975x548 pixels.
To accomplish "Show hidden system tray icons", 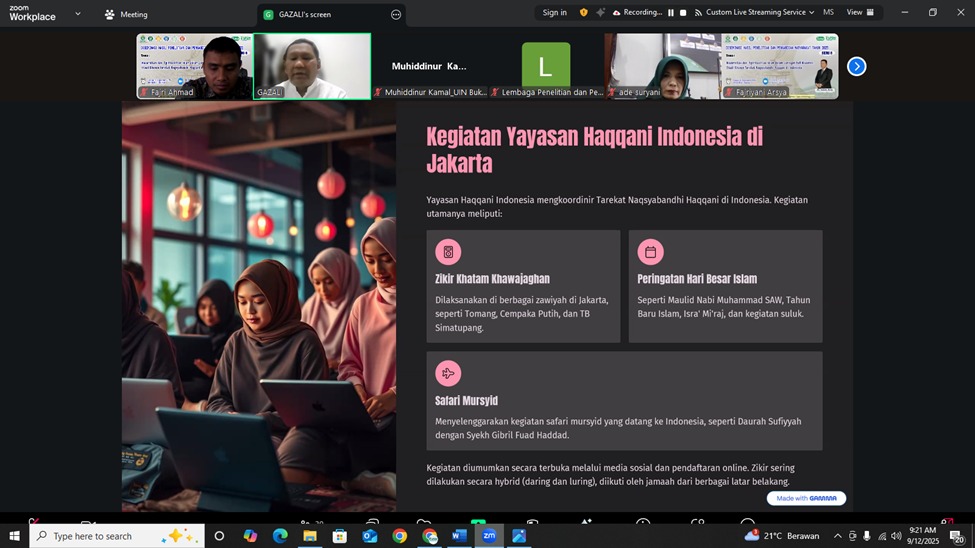I will click(838, 536).
